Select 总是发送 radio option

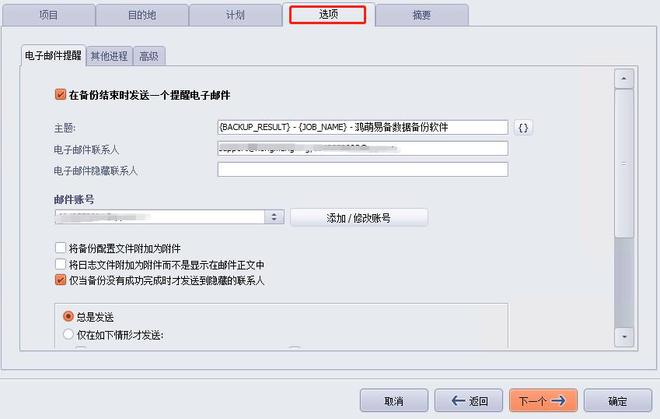pos(68,316)
